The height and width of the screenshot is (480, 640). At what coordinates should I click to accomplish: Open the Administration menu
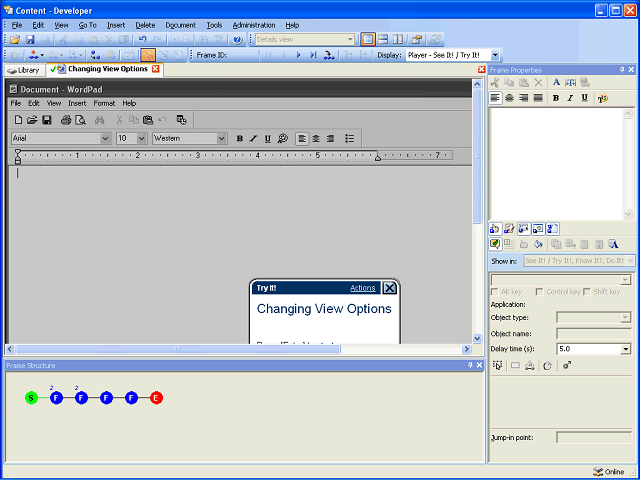tap(254, 25)
